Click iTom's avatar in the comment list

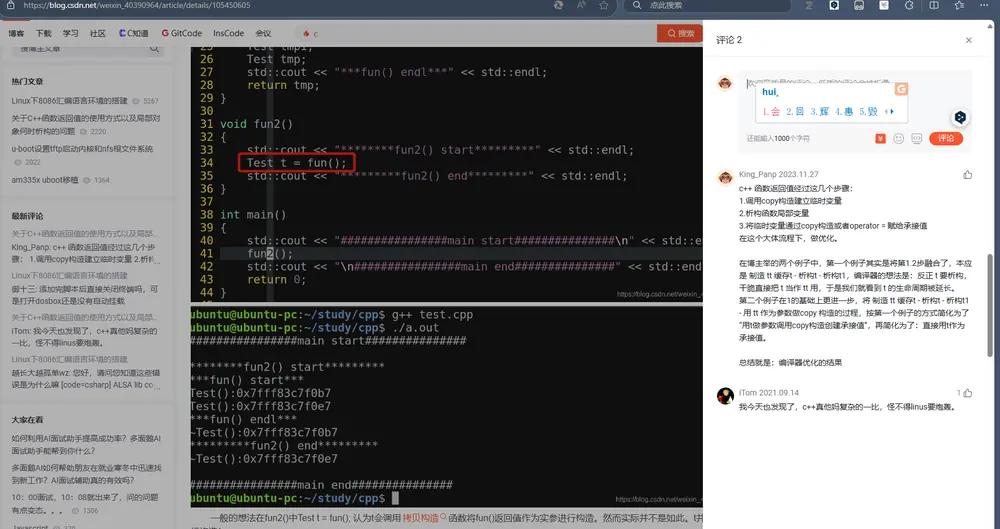pos(725,396)
